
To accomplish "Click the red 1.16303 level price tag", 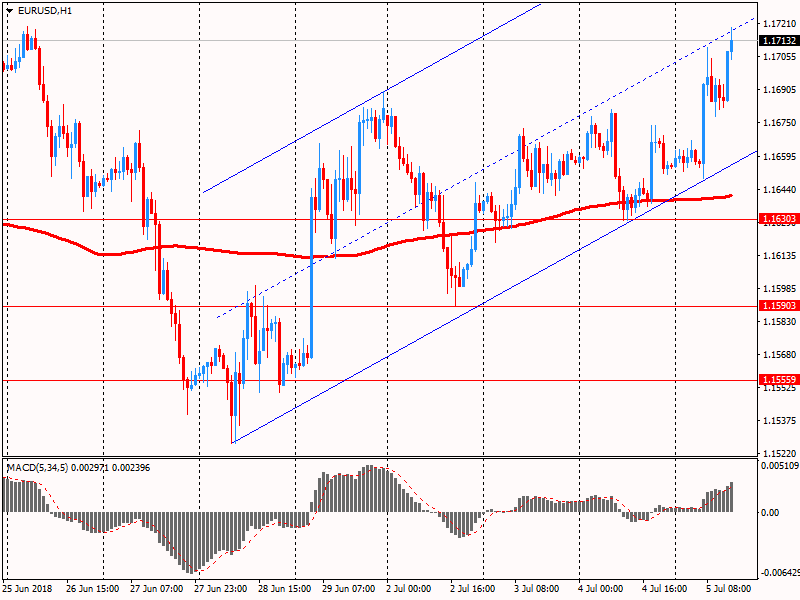I will [x=779, y=219].
